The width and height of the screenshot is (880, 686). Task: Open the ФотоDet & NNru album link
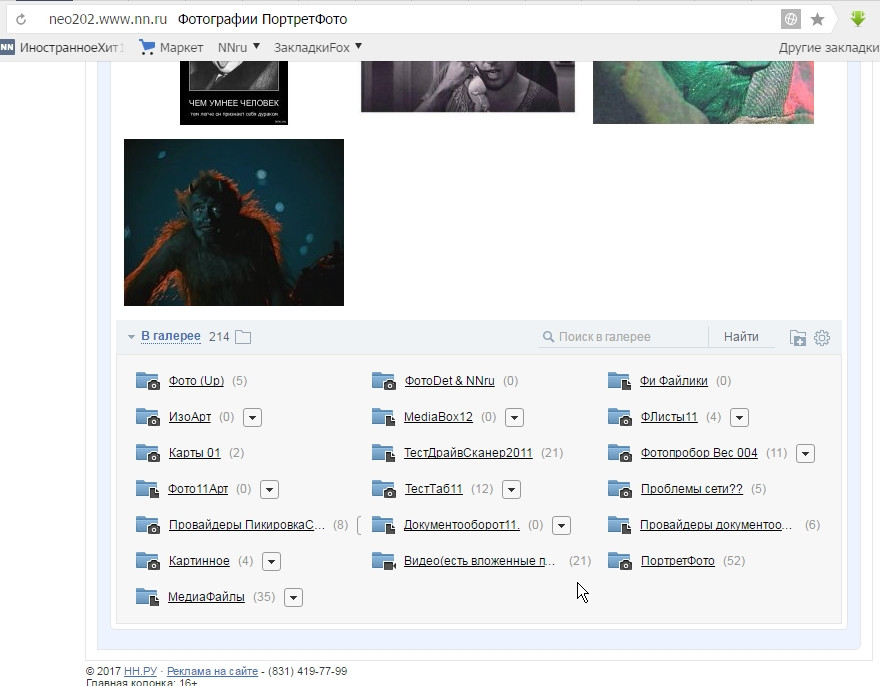(450, 381)
